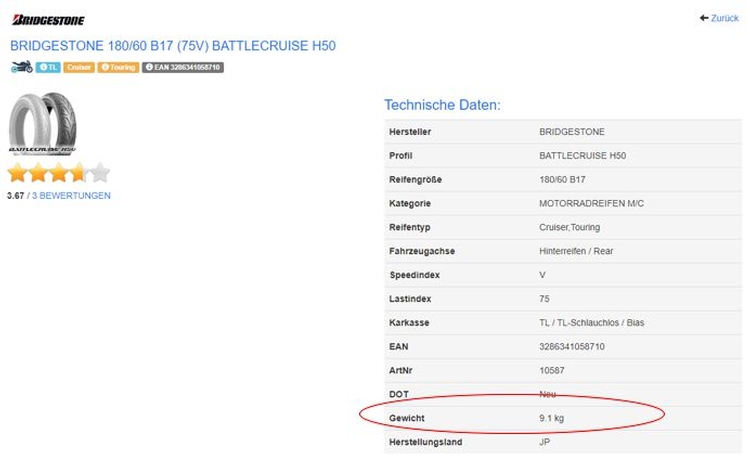This screenshot has width=750, height=461.
Task: Go back via the Zurück link
Action: click(x=719, y=18)
